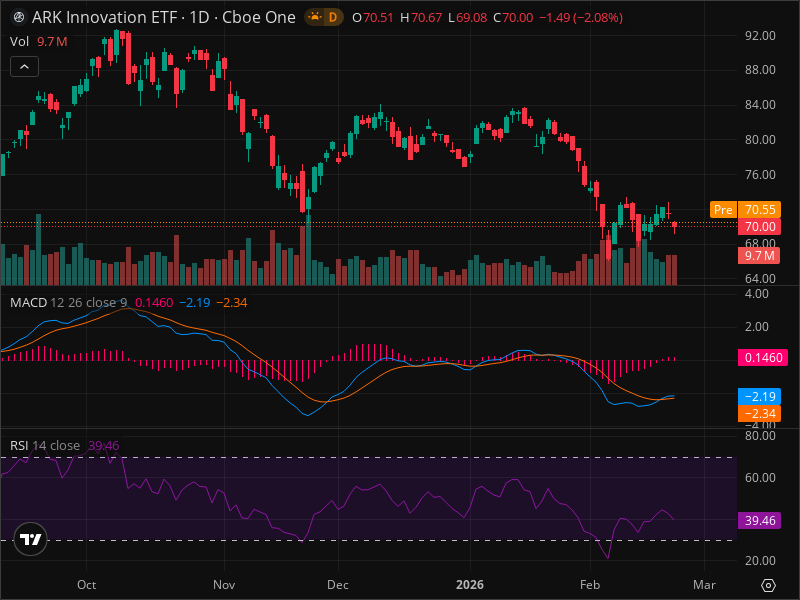Open chart settings gear near the time axis
Viewport: 800px width, 600px height.
768,585
